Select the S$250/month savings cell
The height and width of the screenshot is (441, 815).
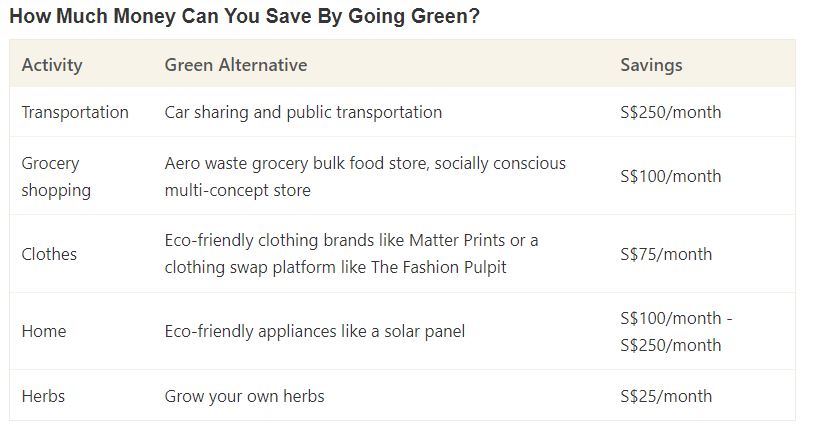click(670, 112)
